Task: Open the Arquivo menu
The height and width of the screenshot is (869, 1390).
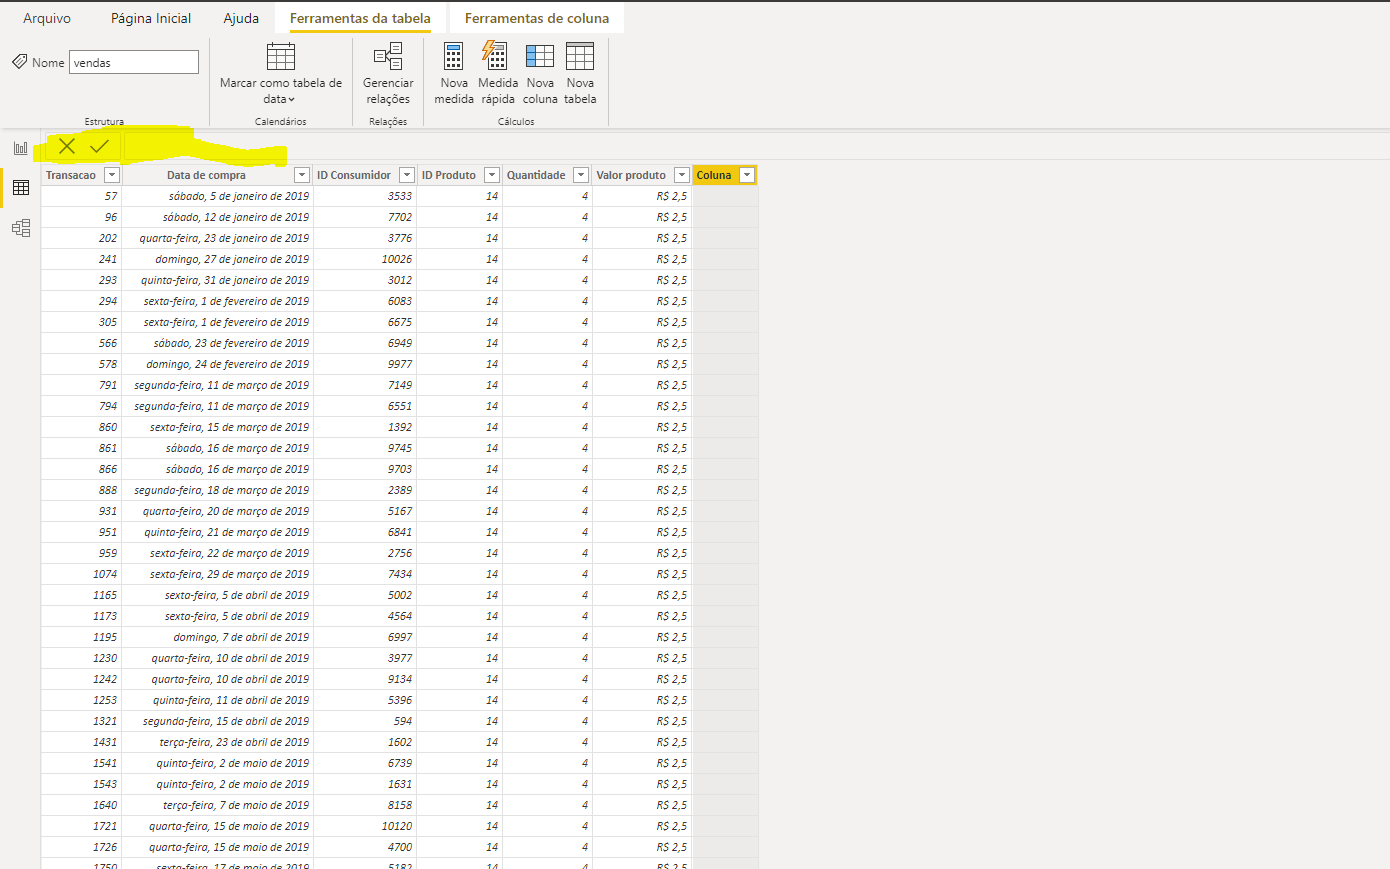Action: pyautogui.click(x=47, y=18)
